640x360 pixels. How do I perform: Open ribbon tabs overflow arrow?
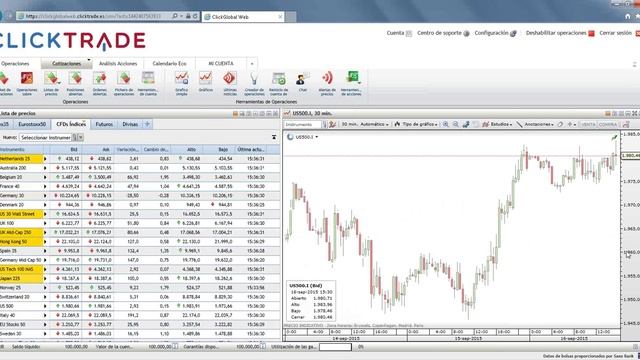(x=252, y=64)
